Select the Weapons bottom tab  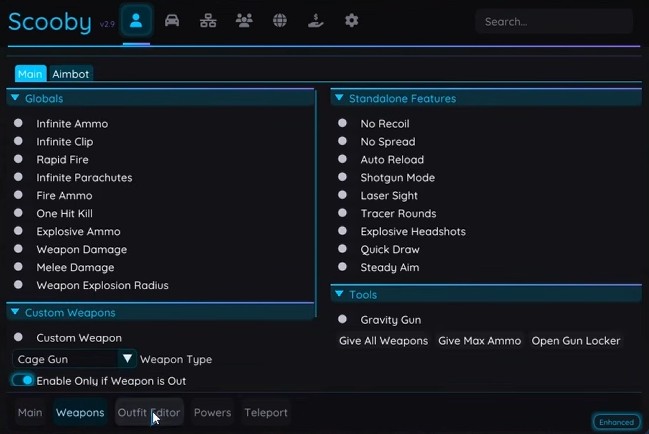(80, 412)
